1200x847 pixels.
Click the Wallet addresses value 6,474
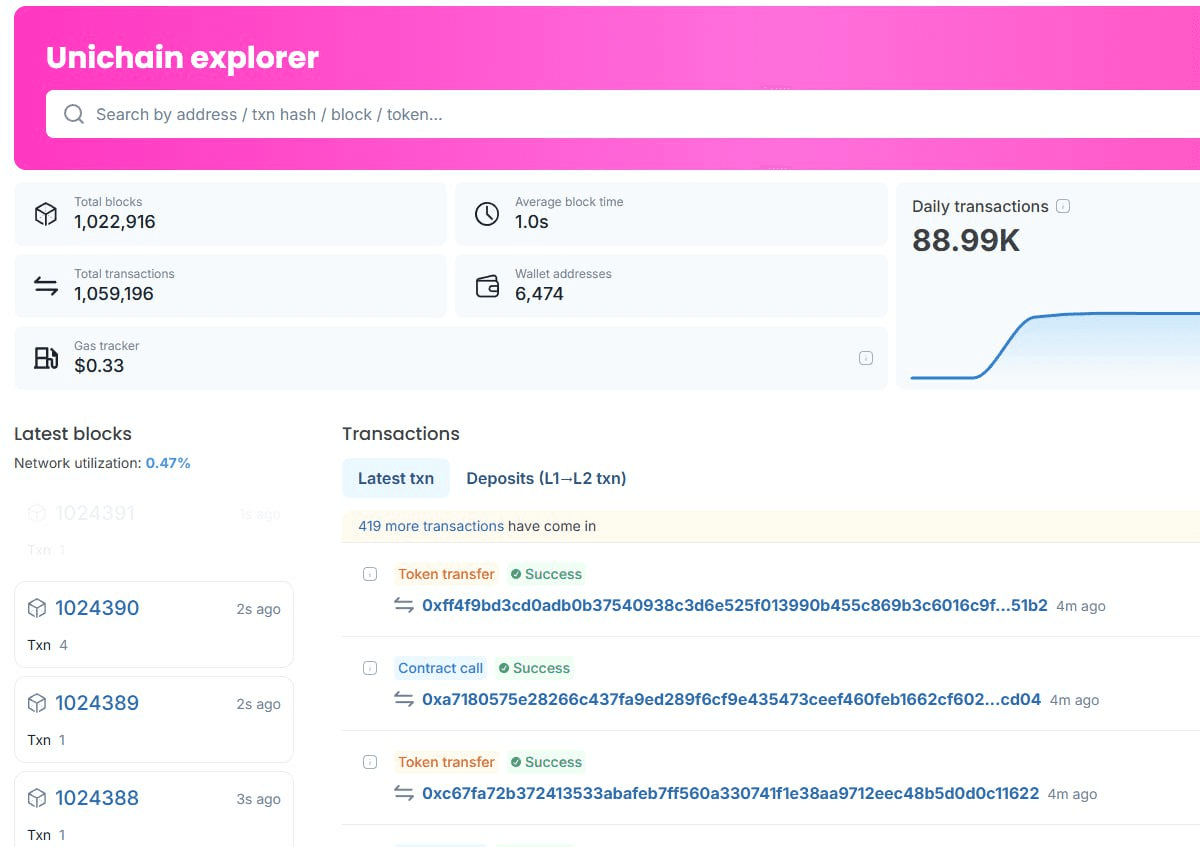539,294
